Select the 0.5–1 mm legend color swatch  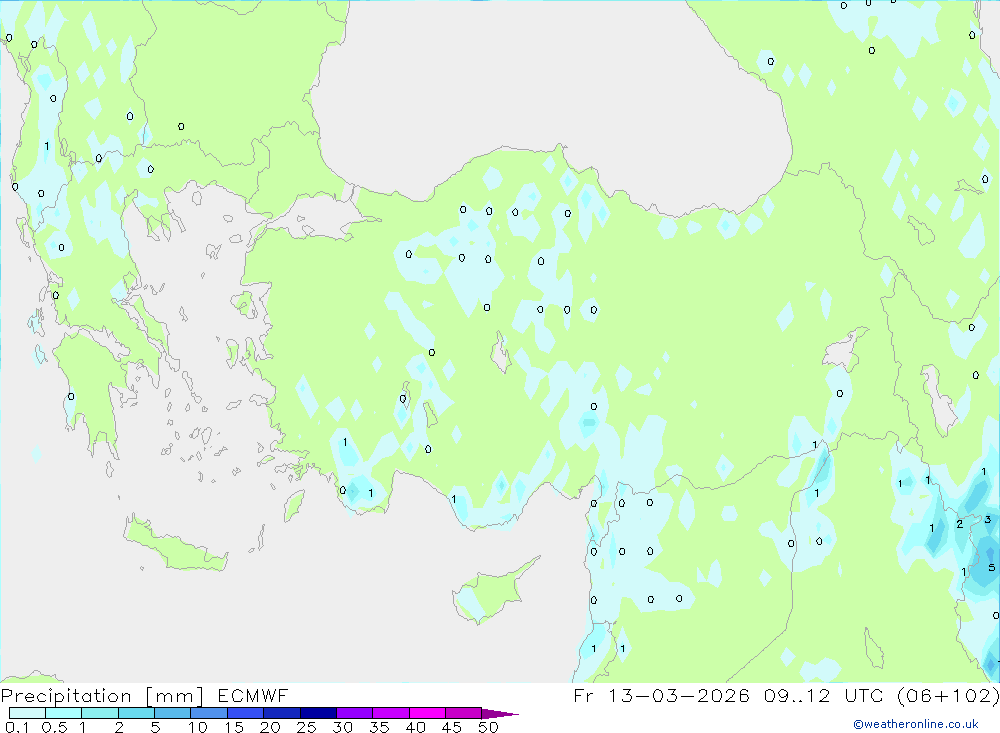[64, 713]
